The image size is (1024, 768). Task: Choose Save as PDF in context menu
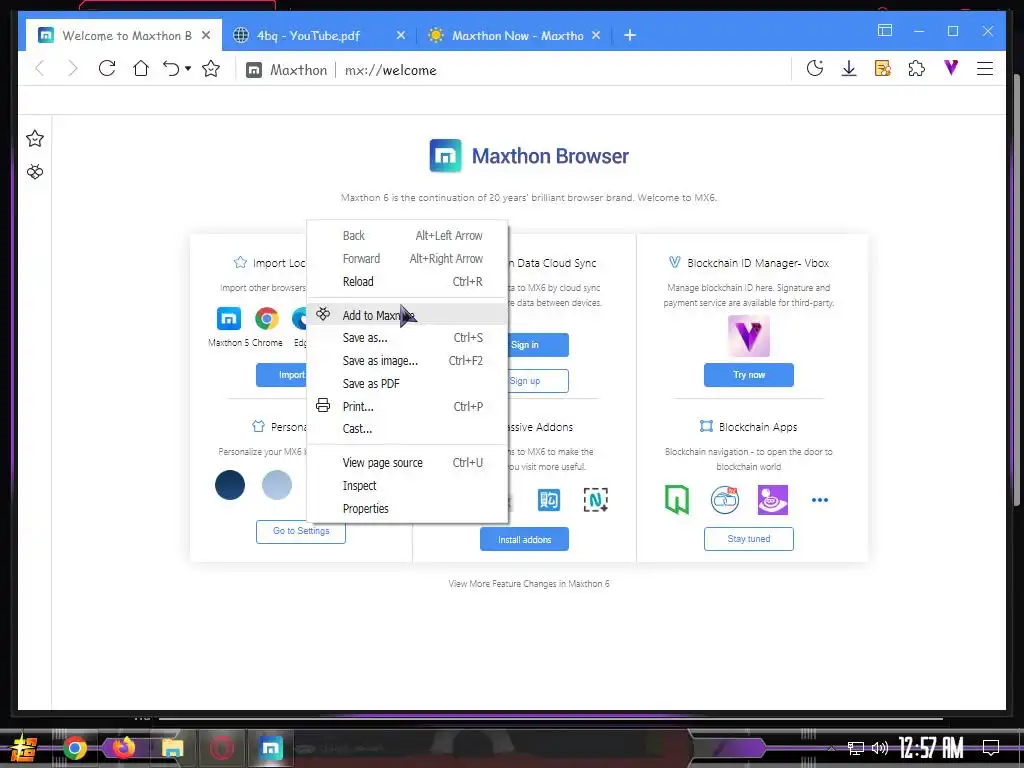(x=408, y=383)
